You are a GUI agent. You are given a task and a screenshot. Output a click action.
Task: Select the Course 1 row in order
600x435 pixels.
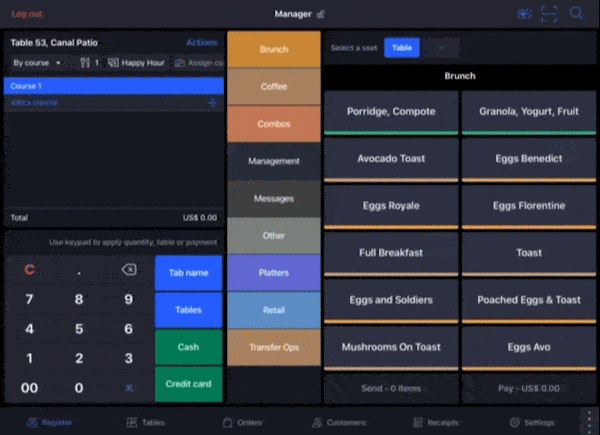pyautogui.click(x=112, y=87)
